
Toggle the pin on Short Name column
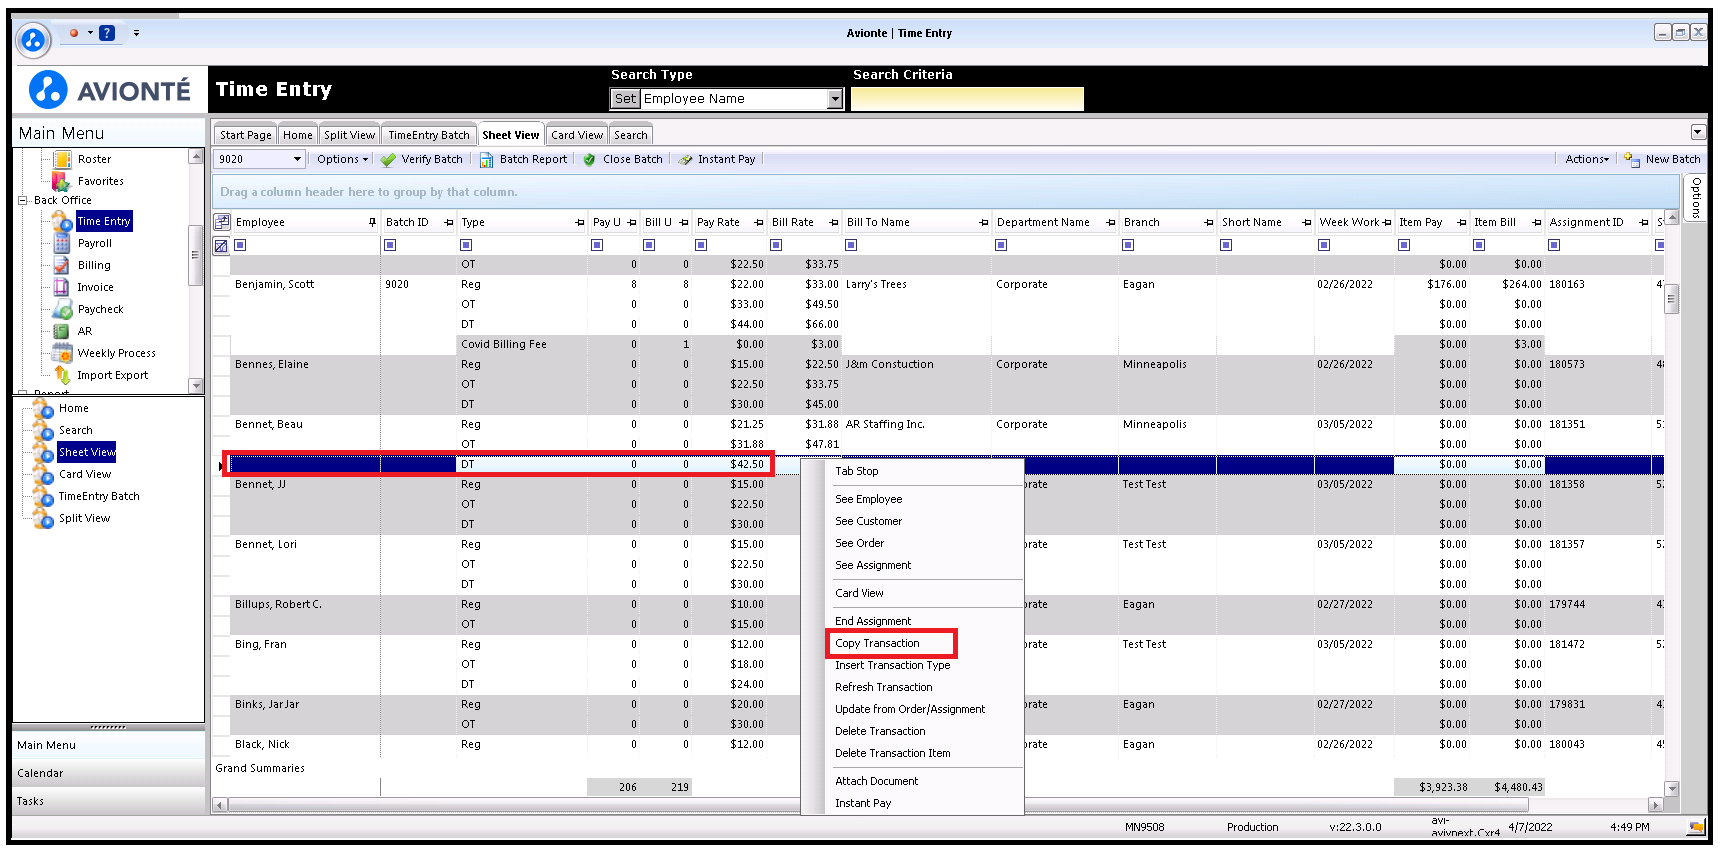[x=1307, y=222]
